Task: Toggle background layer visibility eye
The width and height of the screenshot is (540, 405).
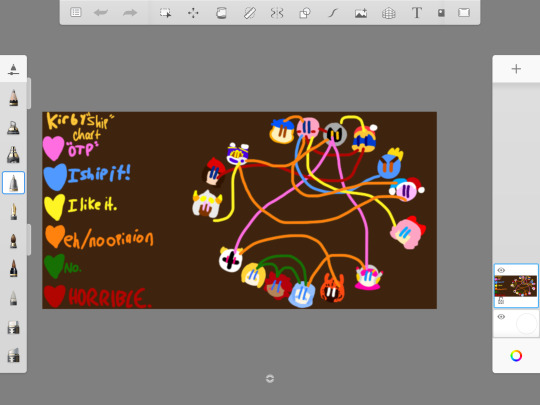Action: coord(501,316)
